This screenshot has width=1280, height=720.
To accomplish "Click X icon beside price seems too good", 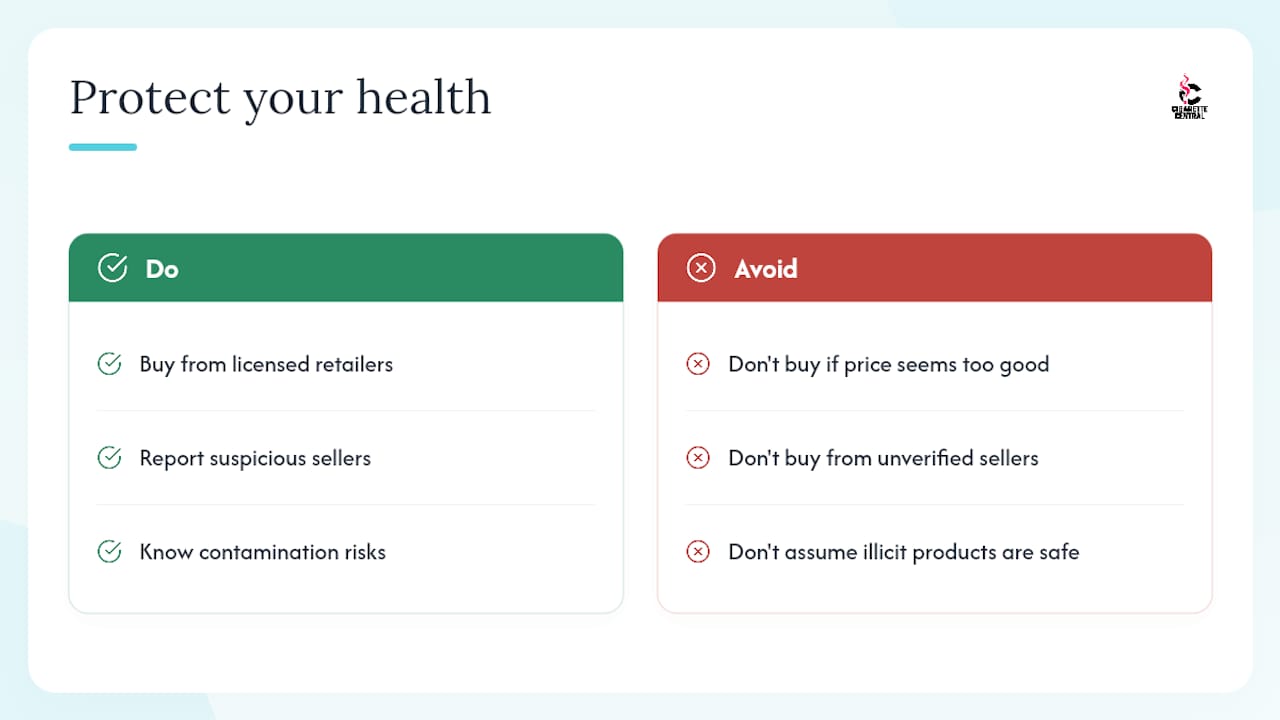I will (698, 364).
